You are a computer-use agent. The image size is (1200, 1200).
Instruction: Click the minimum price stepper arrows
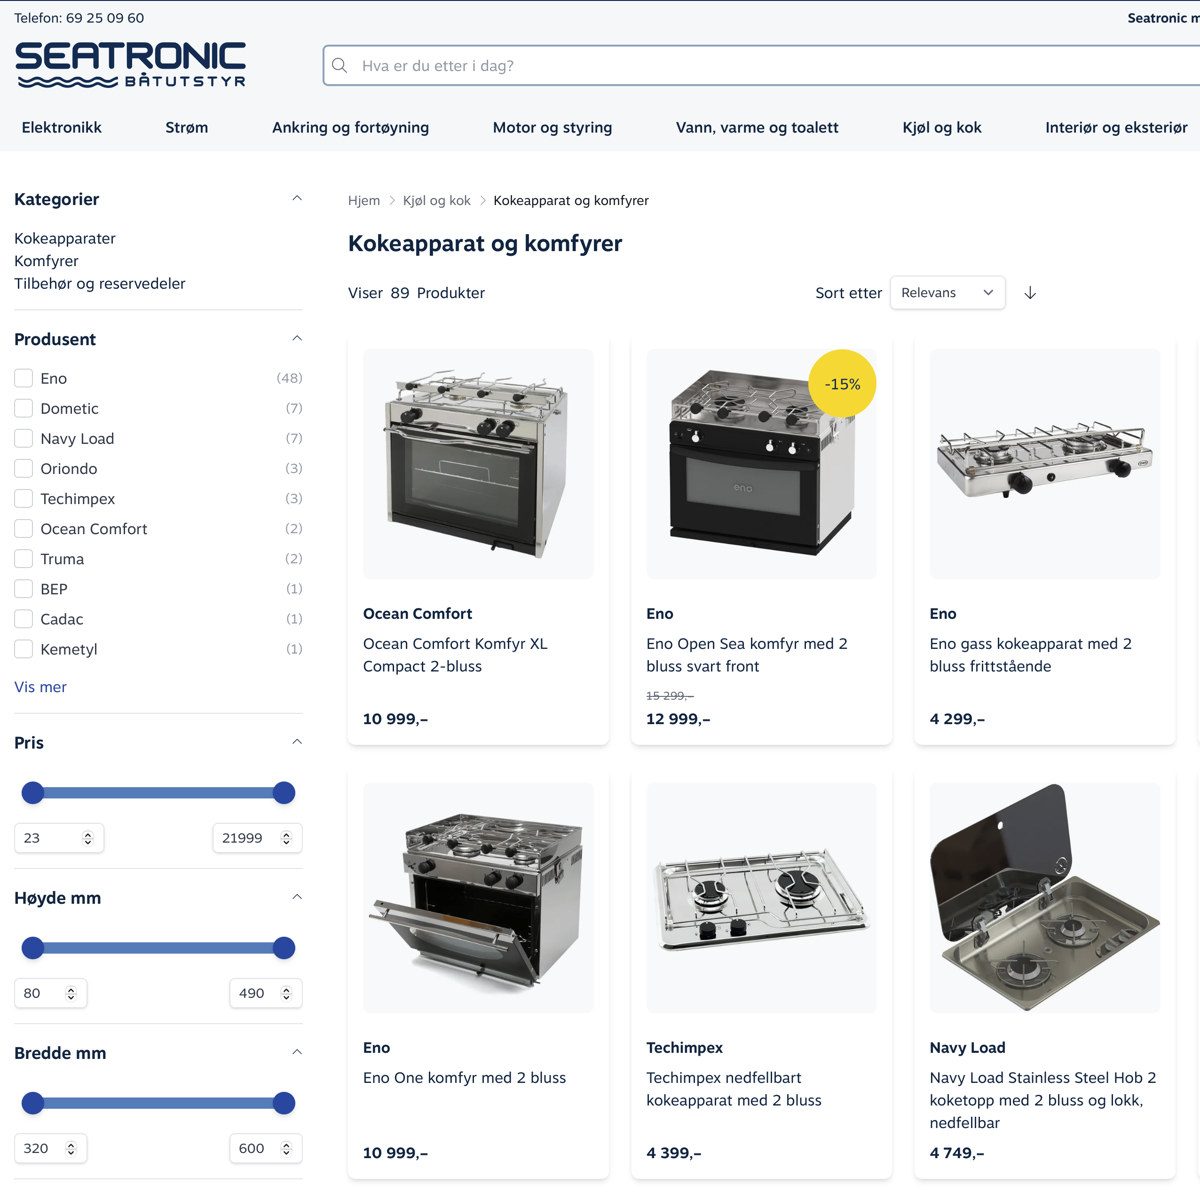[x=88, y=838]
